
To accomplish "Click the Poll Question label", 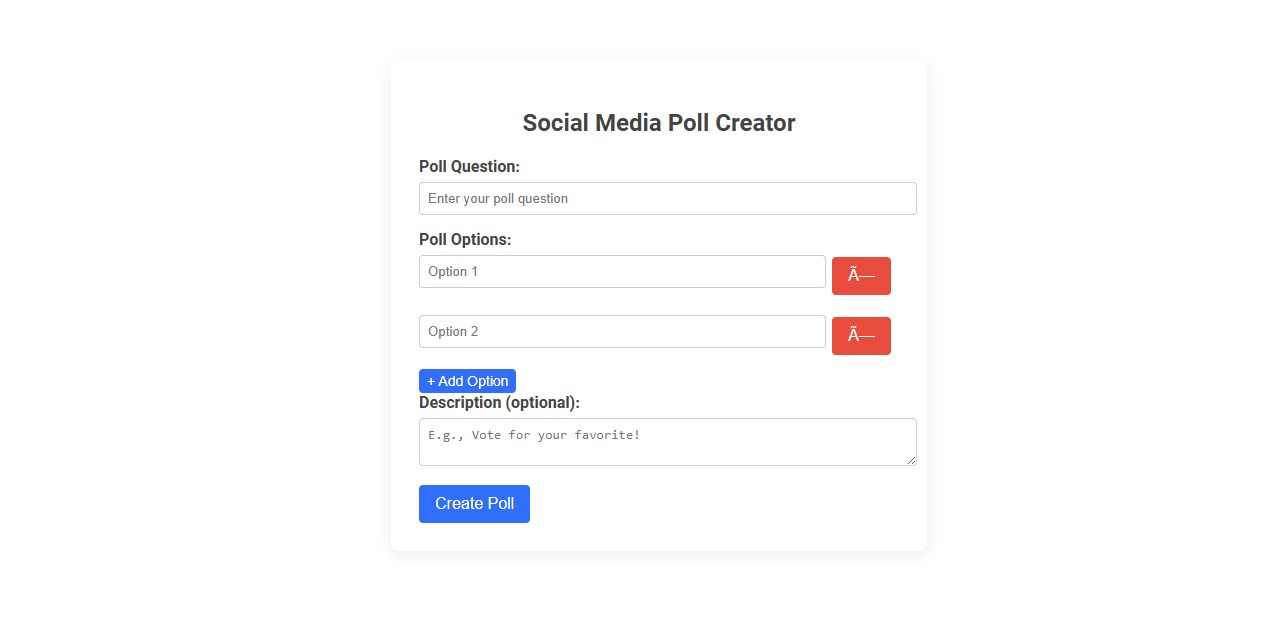I will (x=469, y=166).
